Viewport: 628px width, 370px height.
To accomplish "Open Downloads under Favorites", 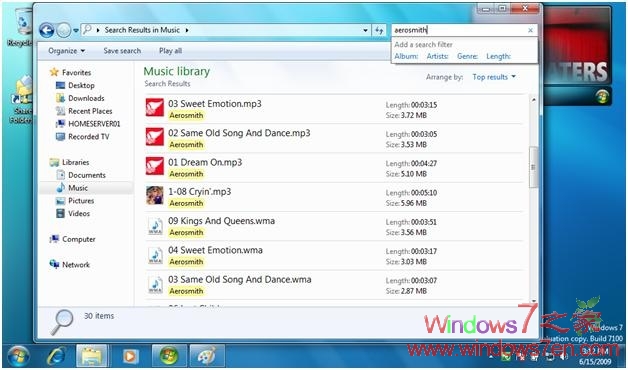I will click(80, 98).
